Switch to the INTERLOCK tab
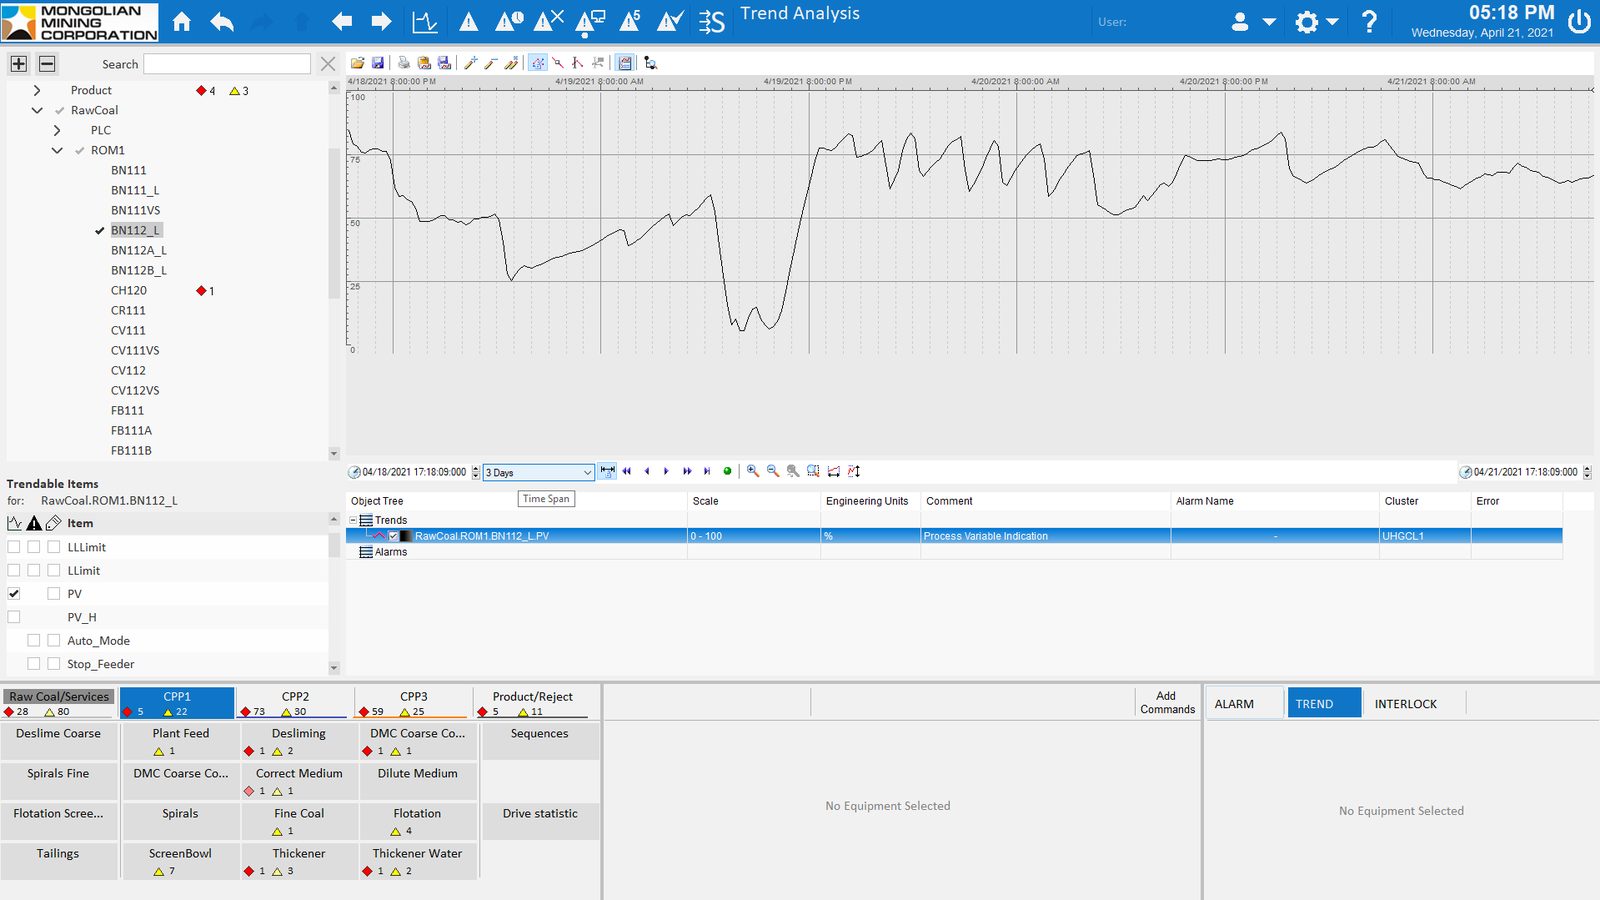The image size is (1600, 900). [1405, 704]
